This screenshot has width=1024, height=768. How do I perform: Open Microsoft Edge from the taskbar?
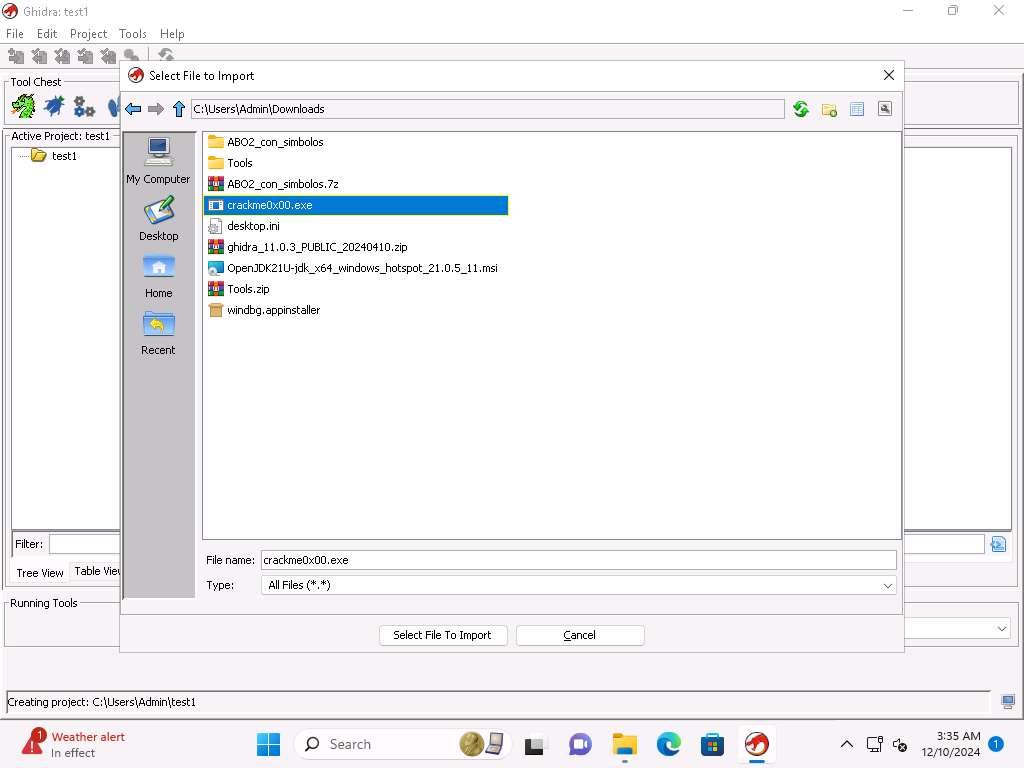point(668,744)
